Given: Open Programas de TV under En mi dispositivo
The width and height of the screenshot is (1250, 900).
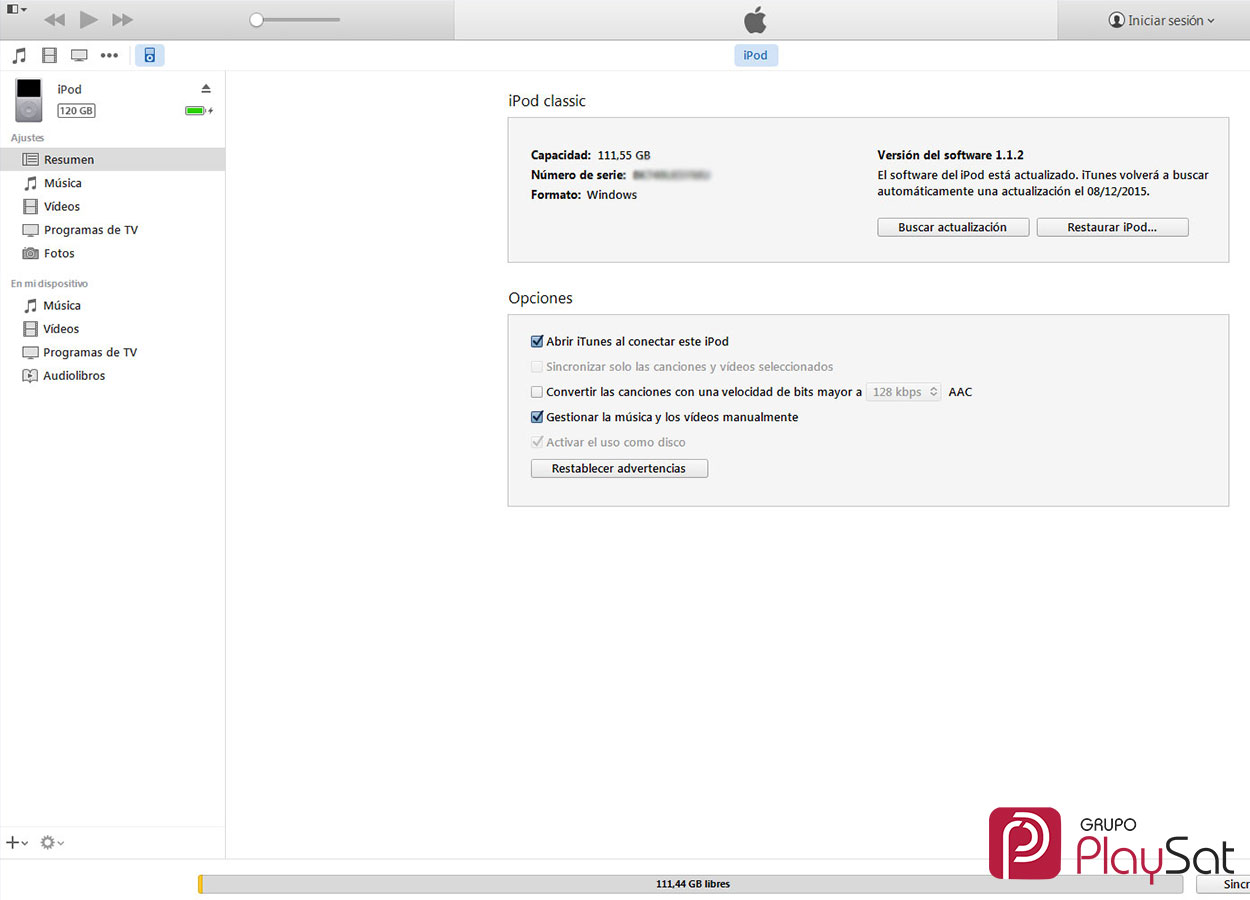Looking at the screenshot, I should (x=112, y=352).
